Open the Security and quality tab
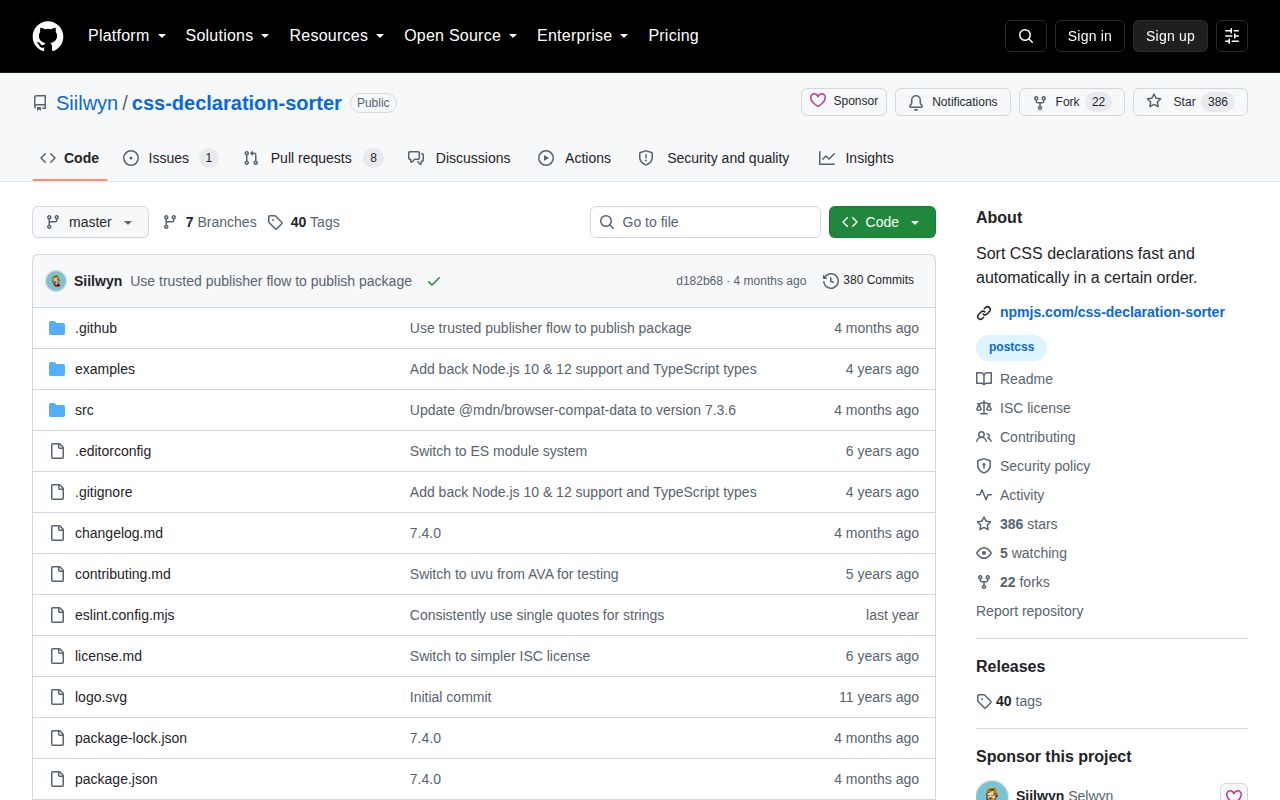 (714, 158)
